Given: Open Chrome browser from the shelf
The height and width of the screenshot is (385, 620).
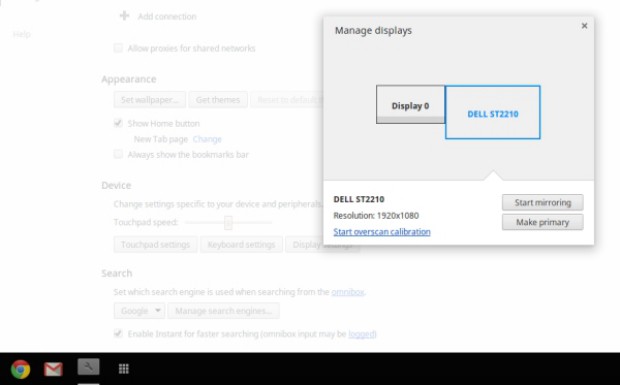Looking at the screenshot, I should pyautogui.click(x=20, y=369).
